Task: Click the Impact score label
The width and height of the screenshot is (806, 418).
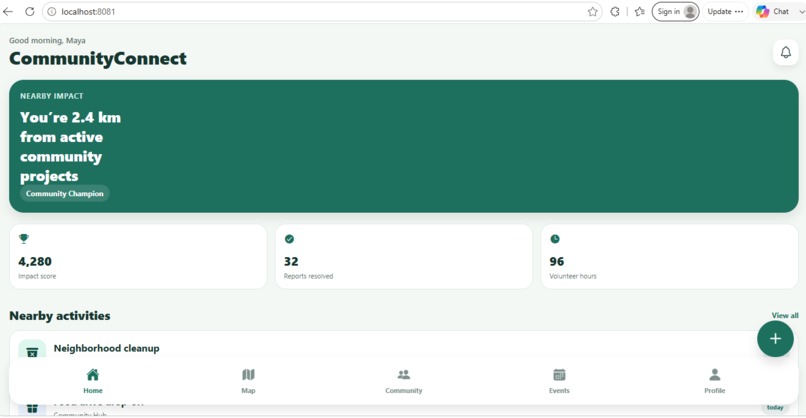Action: click(37, 276)
